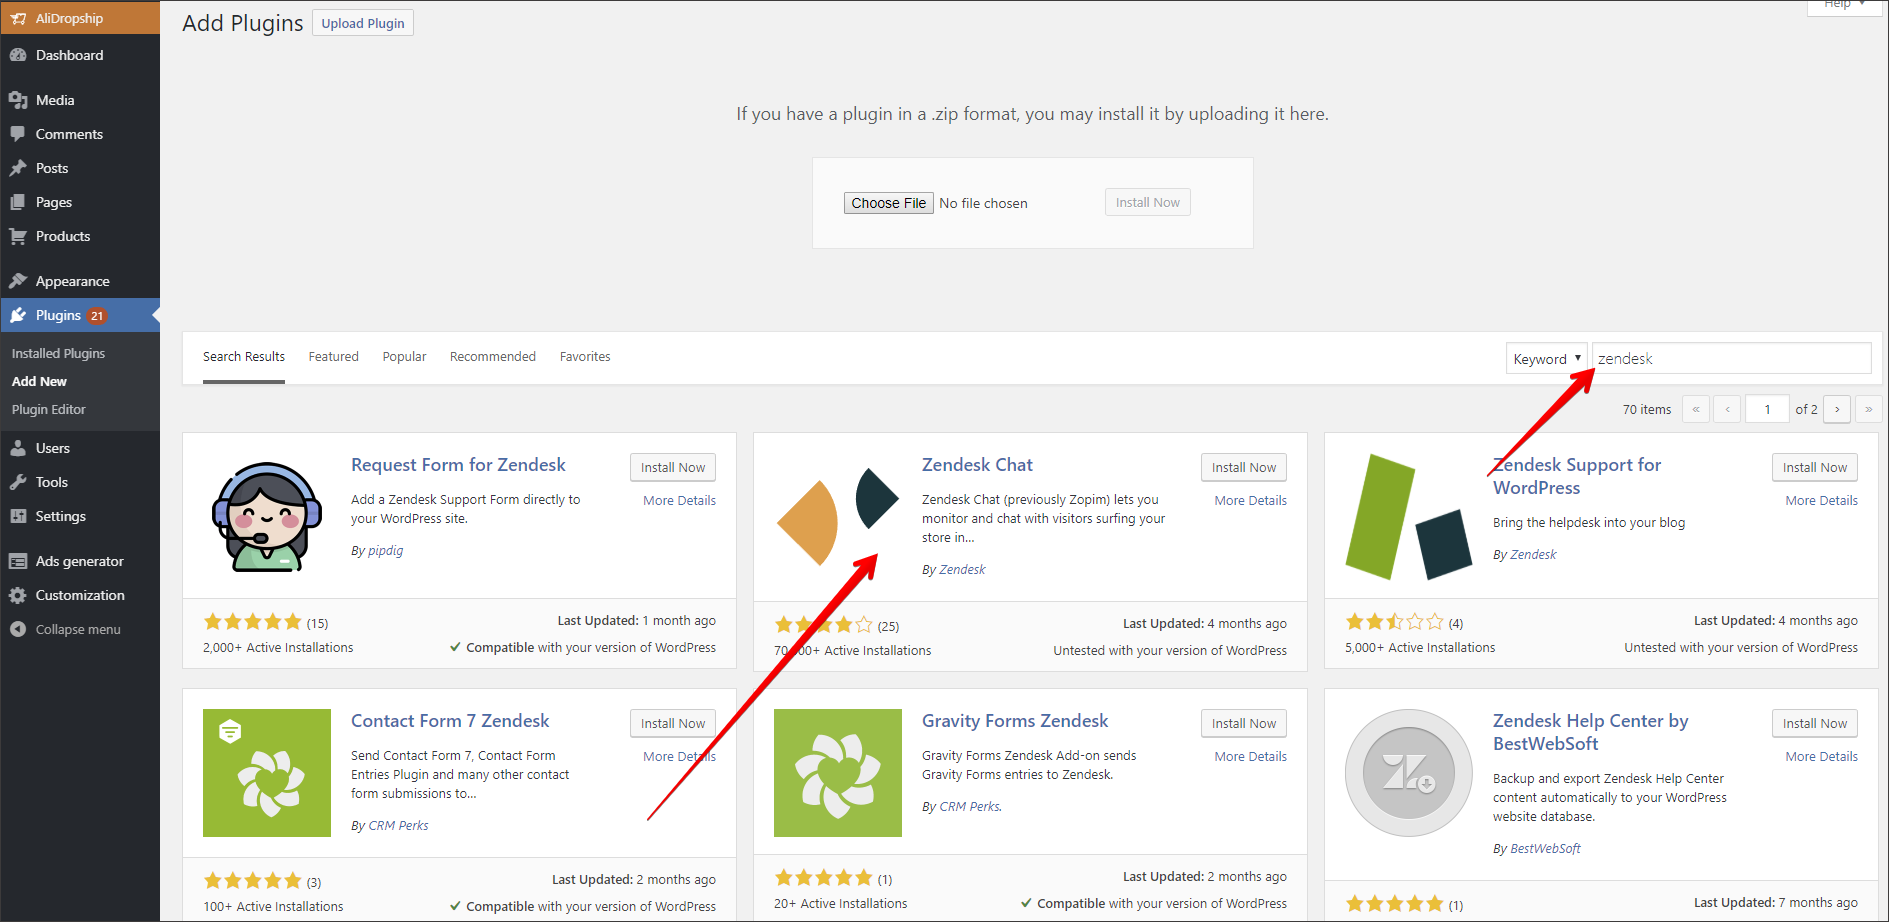1889x922 pixels.
Task: Click Install Now in the upload box
Action: point(1147,202)
